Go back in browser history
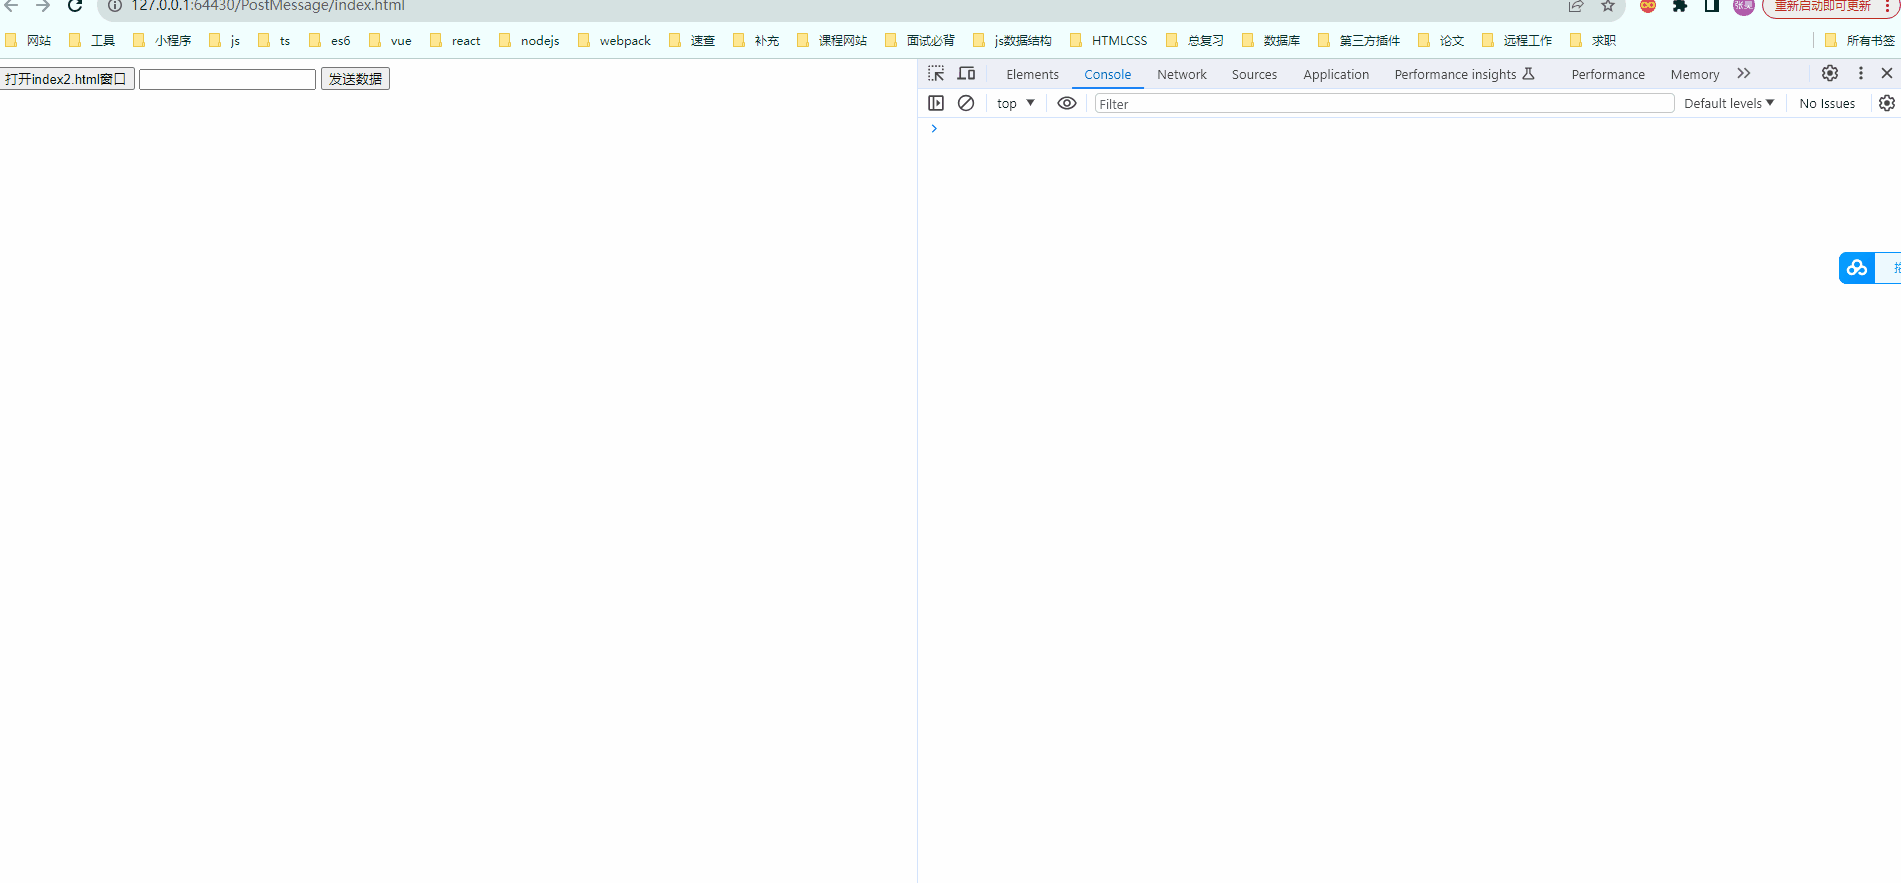Screen dimensions: 1901x883 pyautogui.click(x=12, y=6)
